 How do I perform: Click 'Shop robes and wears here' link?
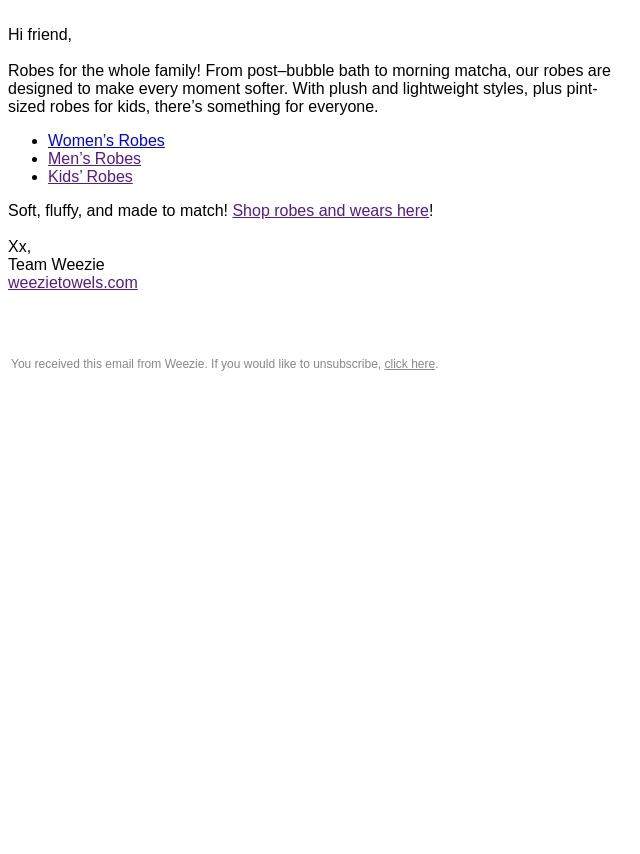click(x=331, y=211)
